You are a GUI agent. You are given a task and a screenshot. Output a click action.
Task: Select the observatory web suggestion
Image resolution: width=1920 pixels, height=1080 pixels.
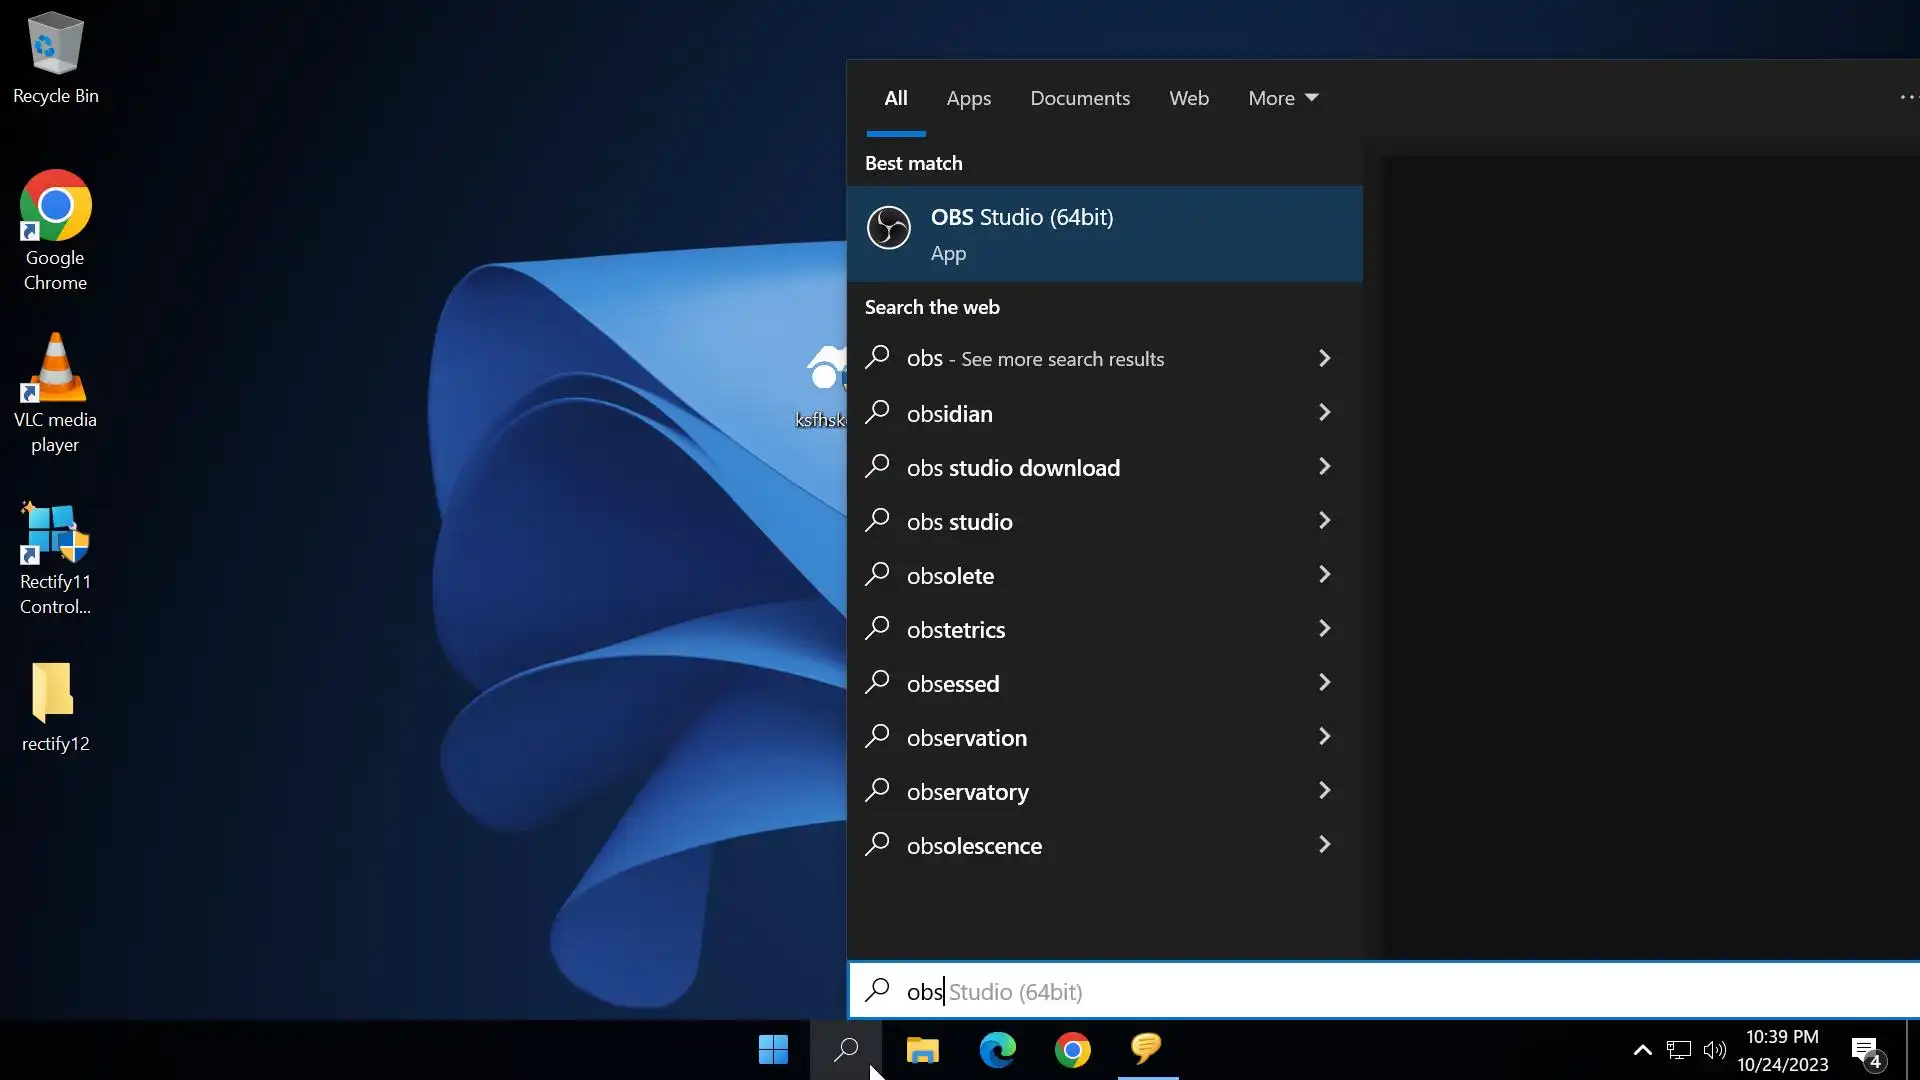(x=967, y=792)
